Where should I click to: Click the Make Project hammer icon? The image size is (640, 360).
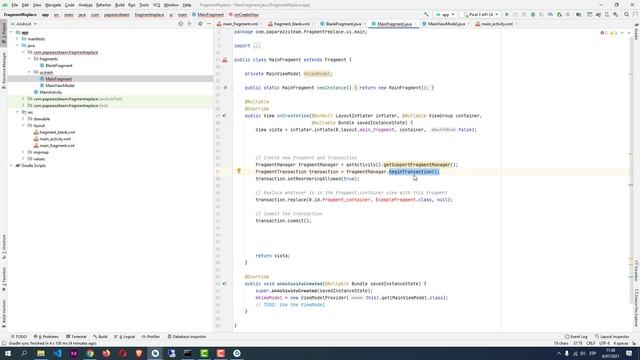[426, 15]
